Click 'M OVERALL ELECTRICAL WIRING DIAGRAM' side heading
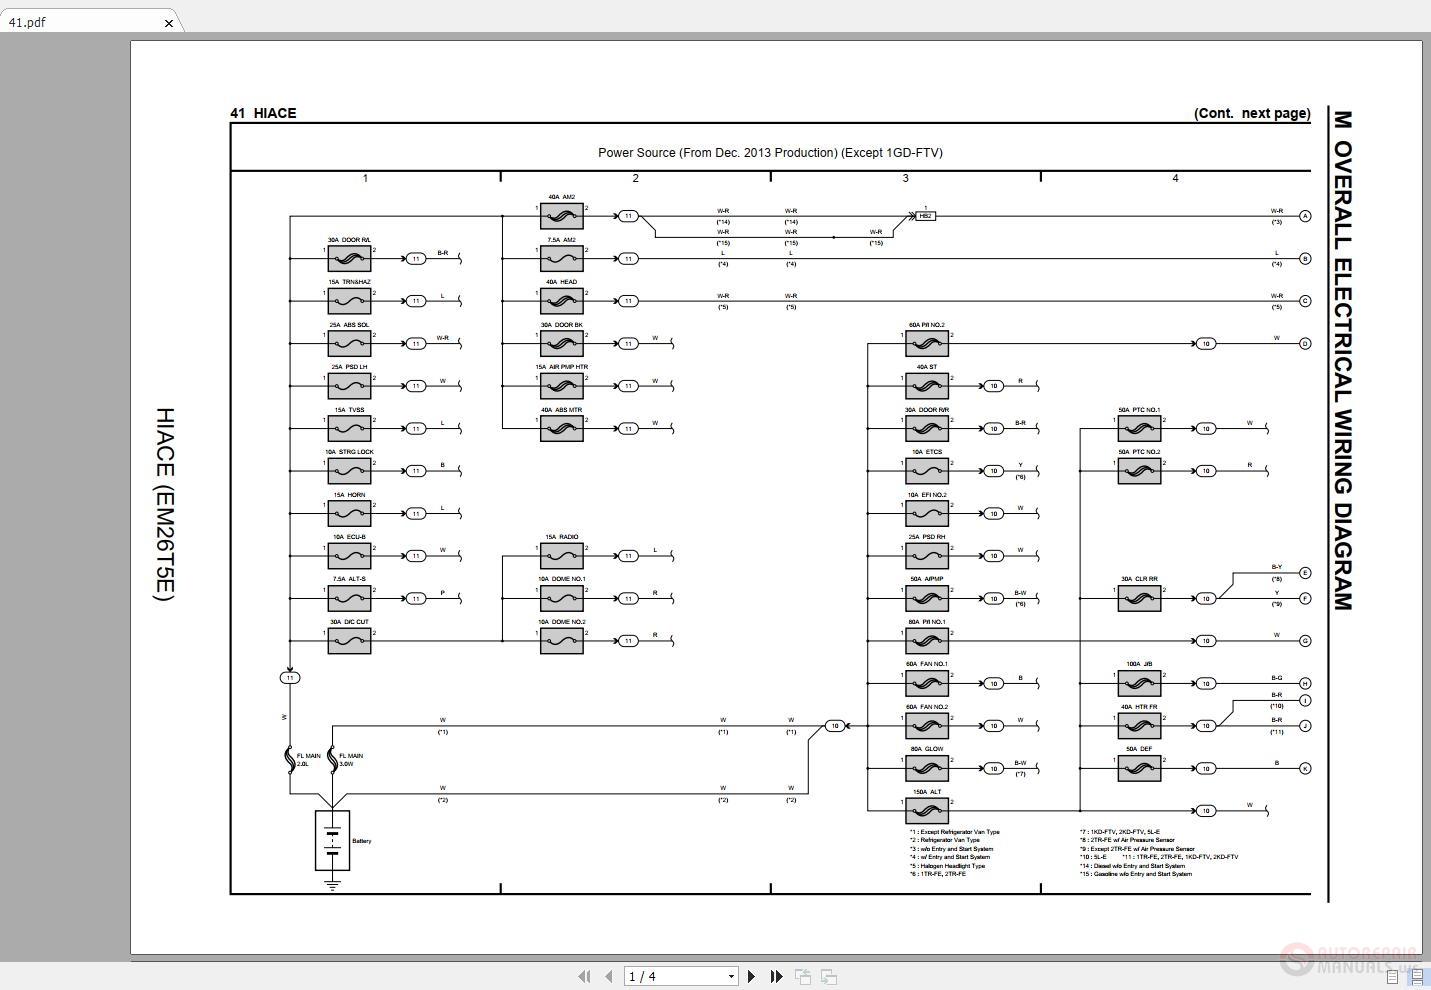 pos(1342,360)
